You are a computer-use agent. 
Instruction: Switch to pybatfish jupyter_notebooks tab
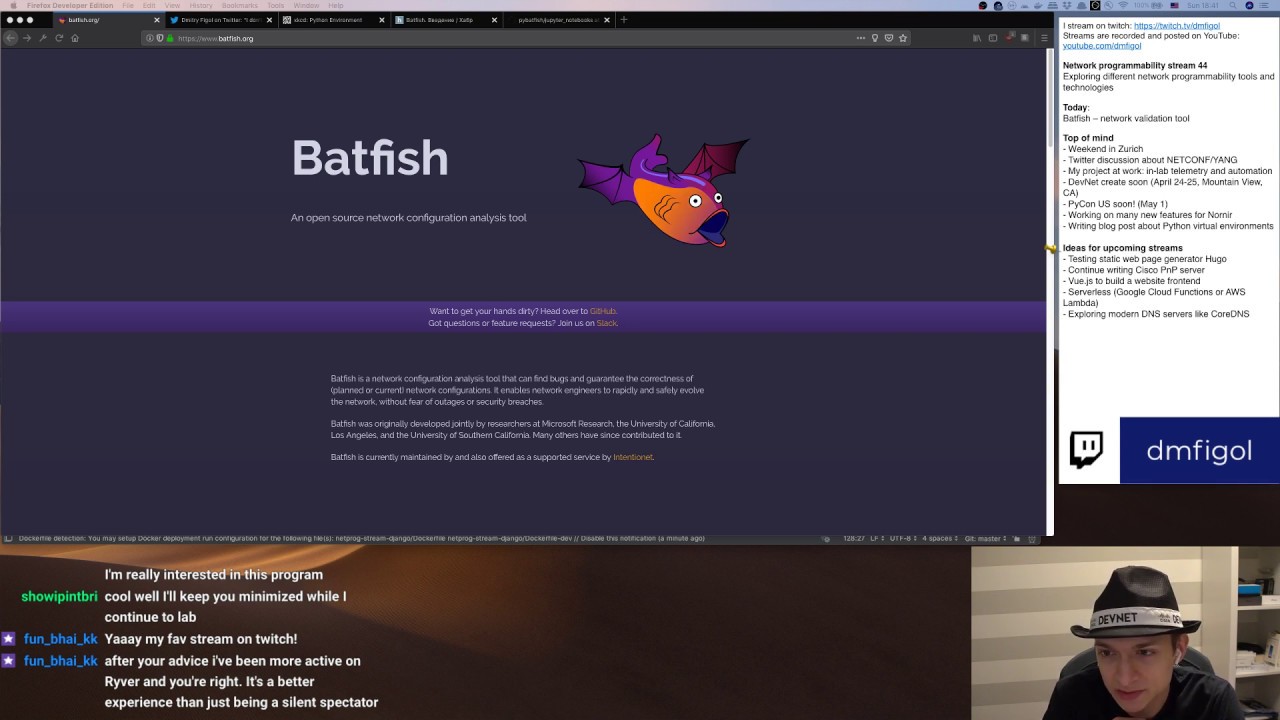point(558,20)
